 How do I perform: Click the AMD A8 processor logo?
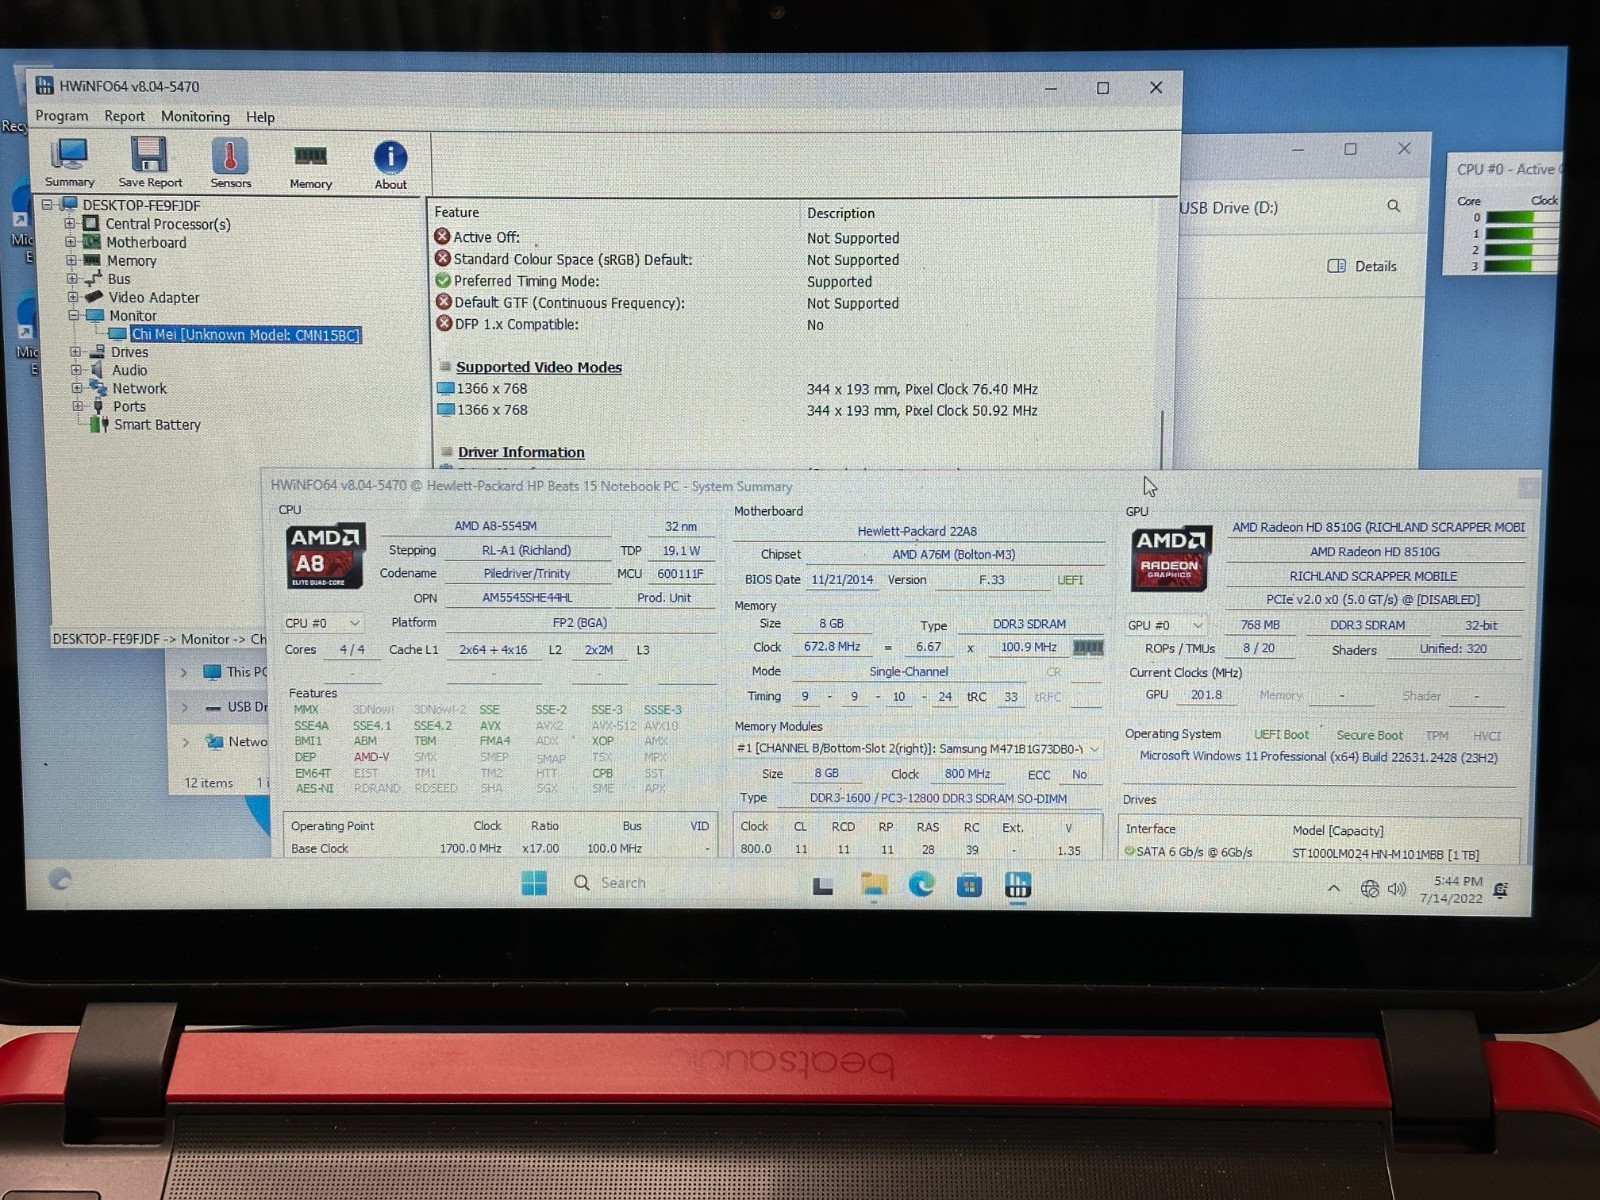(325, 555)
